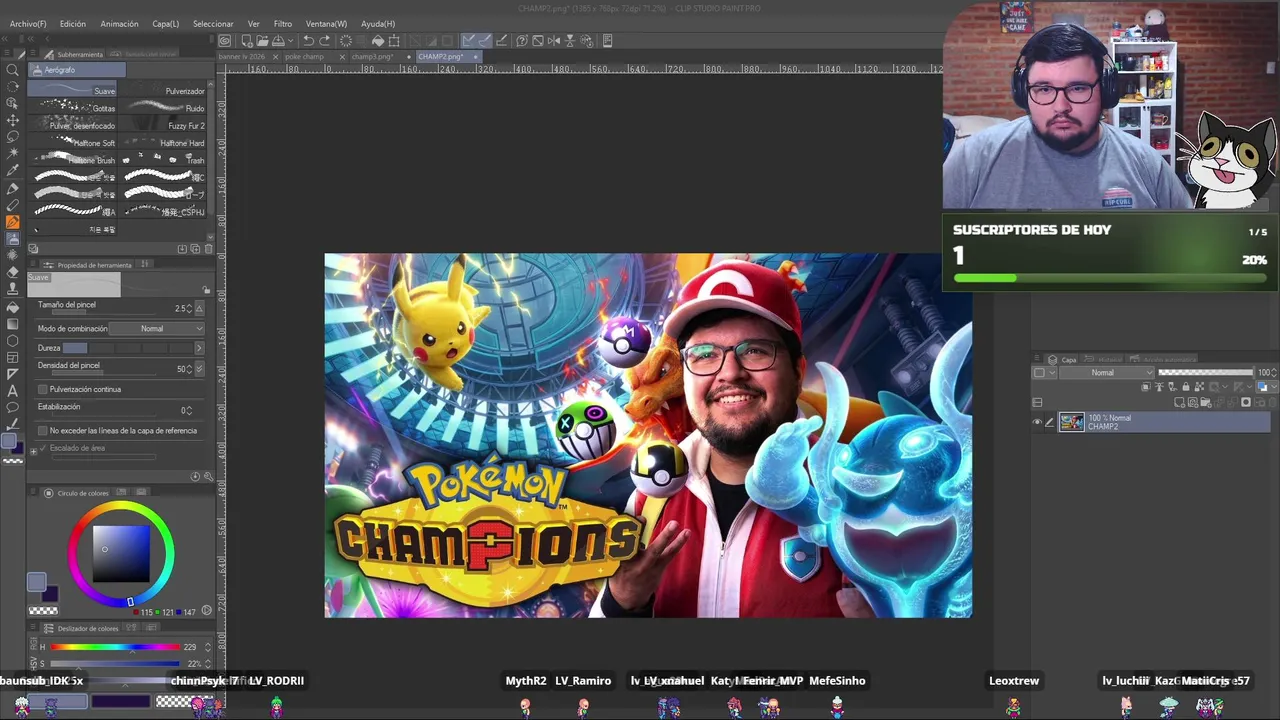The image size is (1280, 720).
Task: Click the Open file folder icon
Action: 262,41
